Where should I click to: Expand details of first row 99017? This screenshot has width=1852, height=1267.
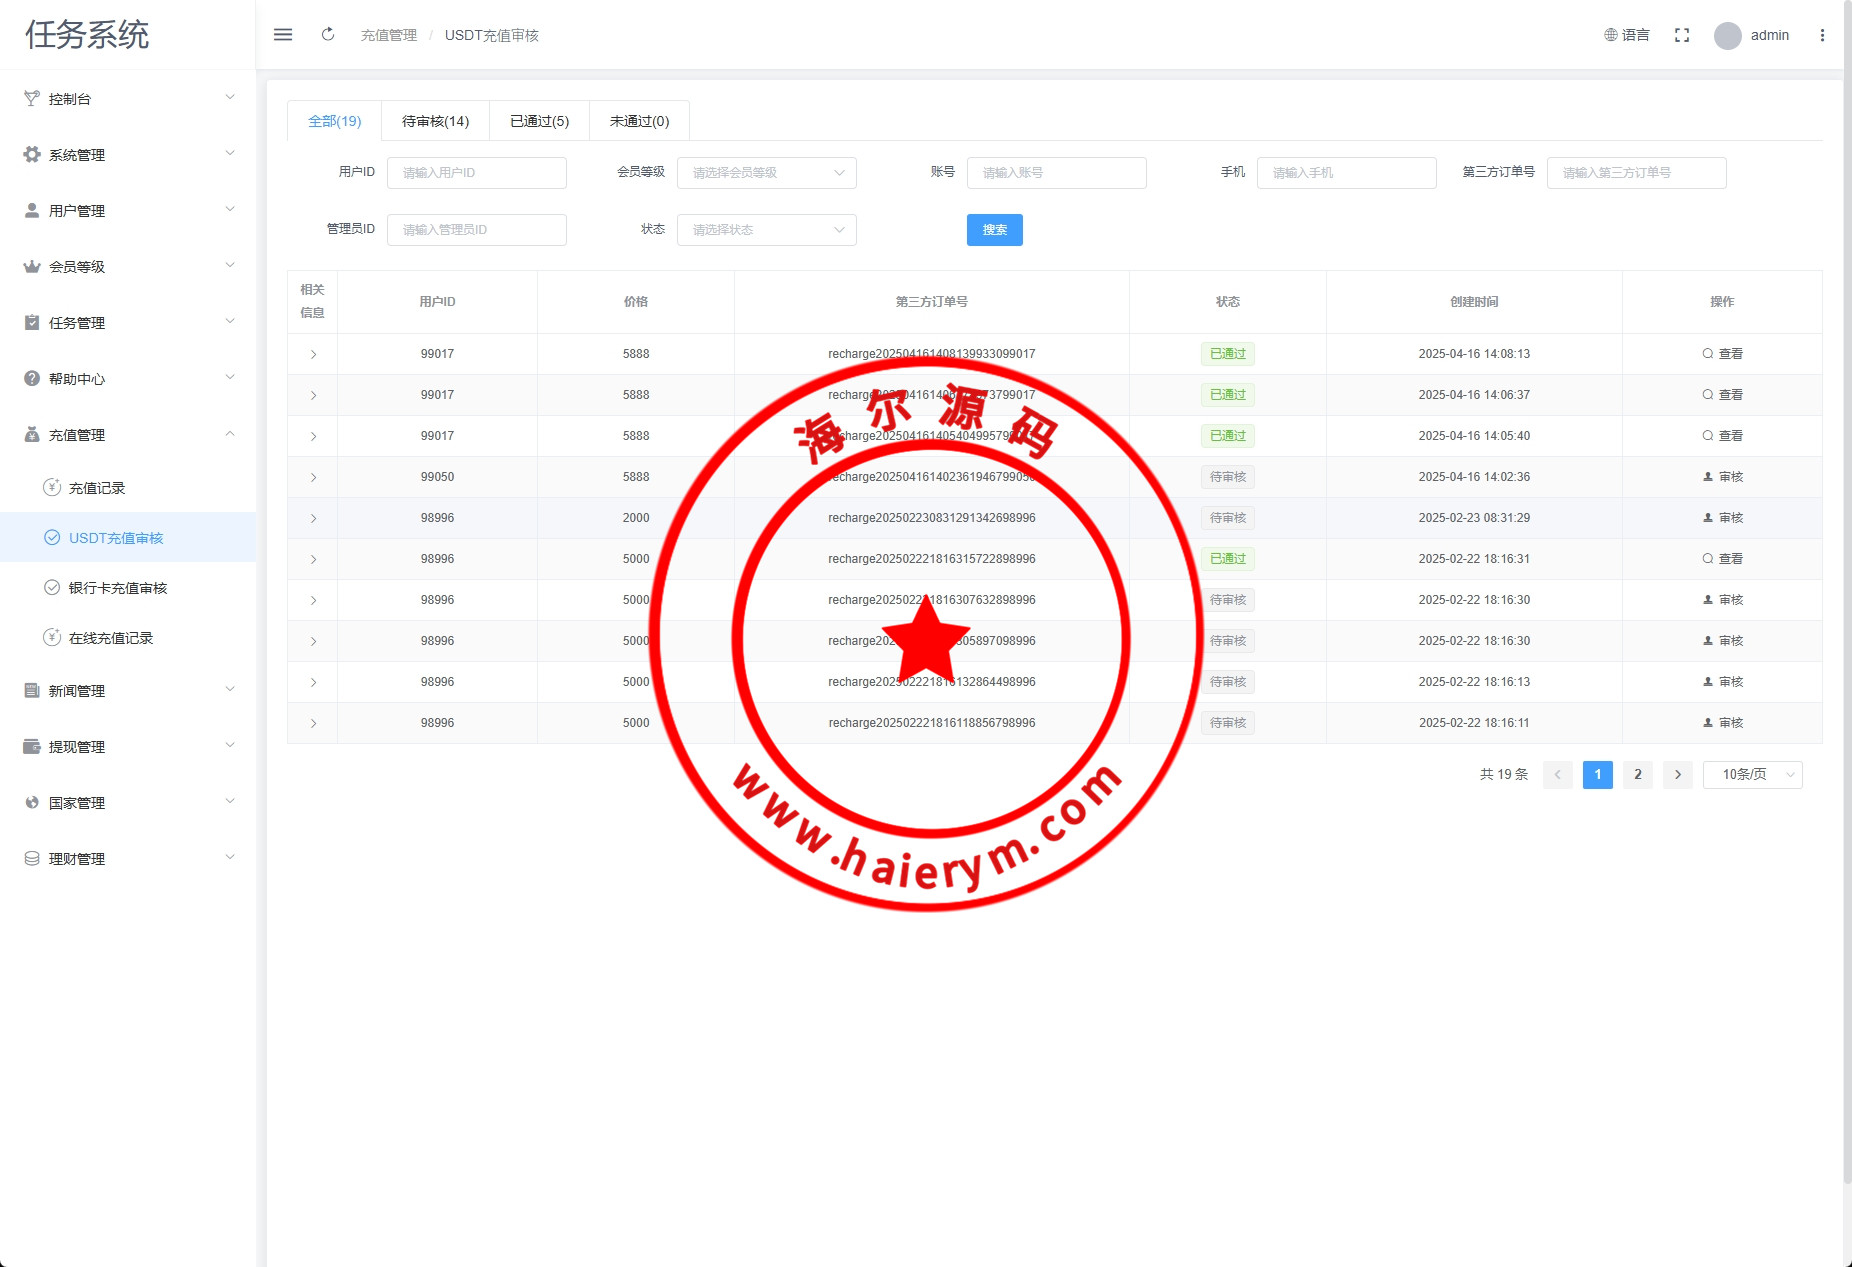(313, 354)
